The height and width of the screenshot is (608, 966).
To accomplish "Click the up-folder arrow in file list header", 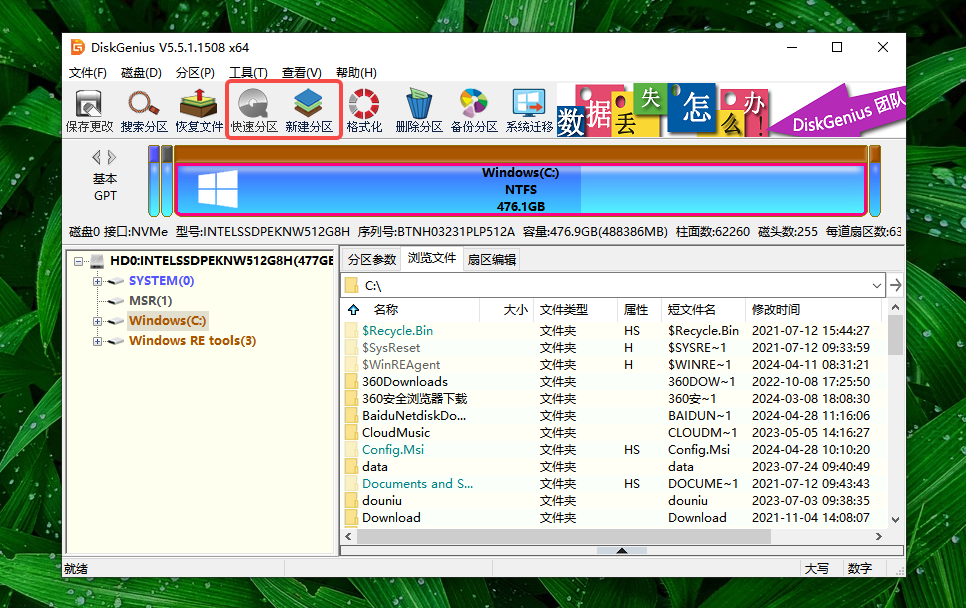I will (353, 309).
